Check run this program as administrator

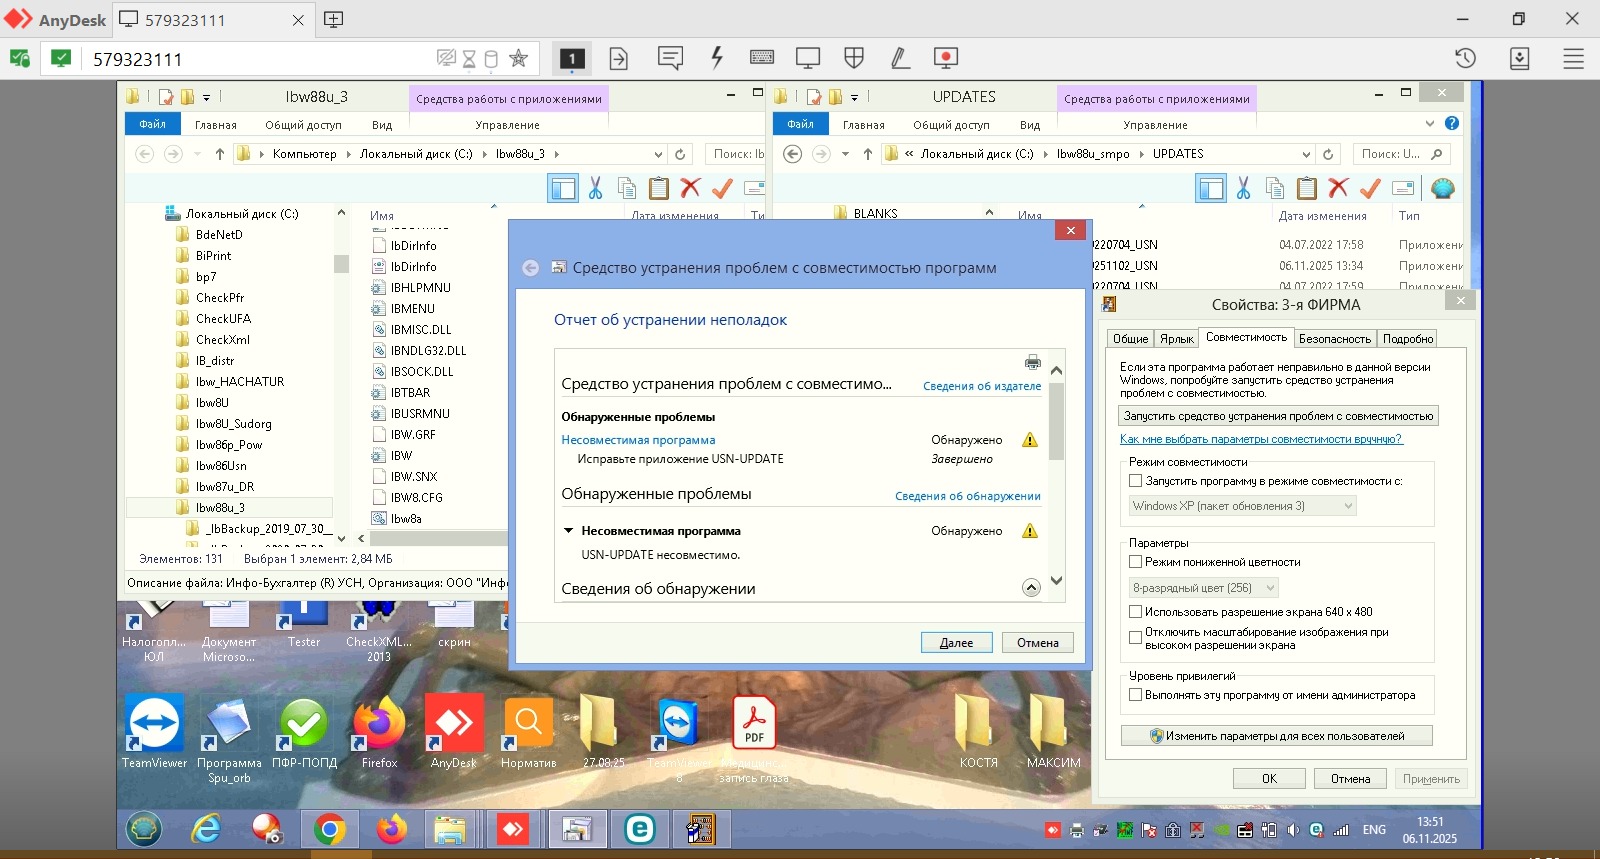coord(1136,695)
